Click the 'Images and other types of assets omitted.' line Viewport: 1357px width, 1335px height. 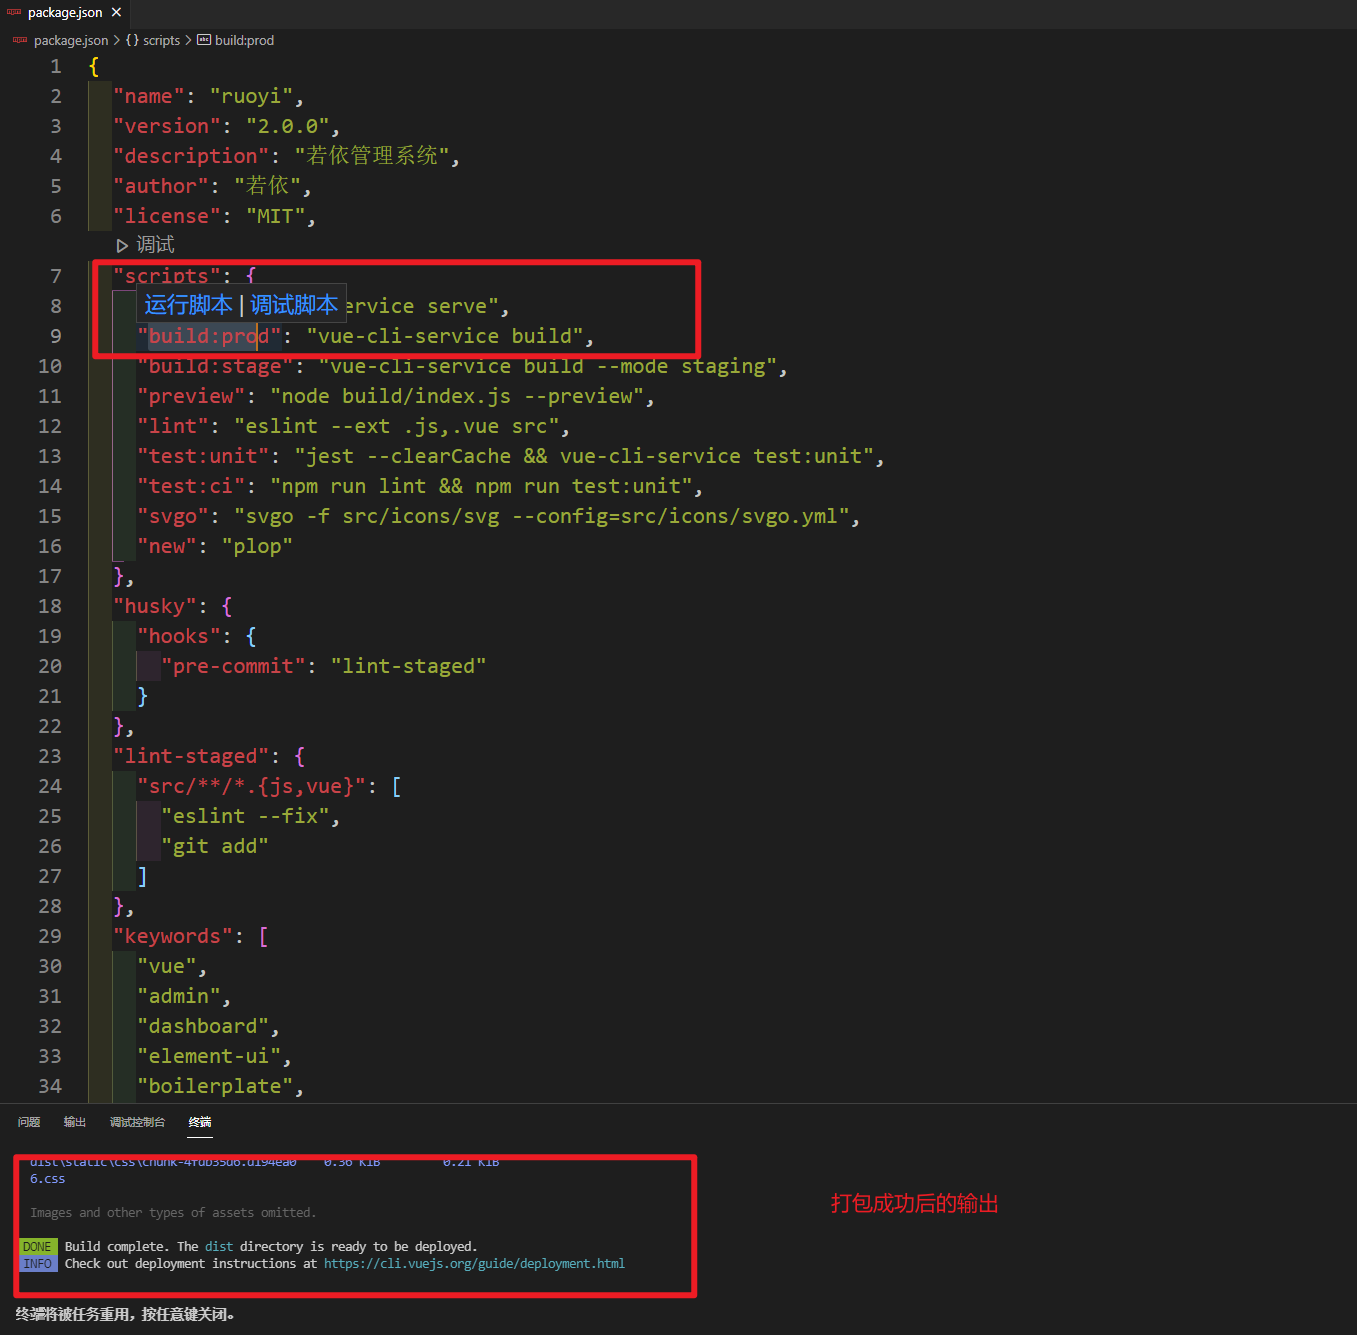[173, 1213]
